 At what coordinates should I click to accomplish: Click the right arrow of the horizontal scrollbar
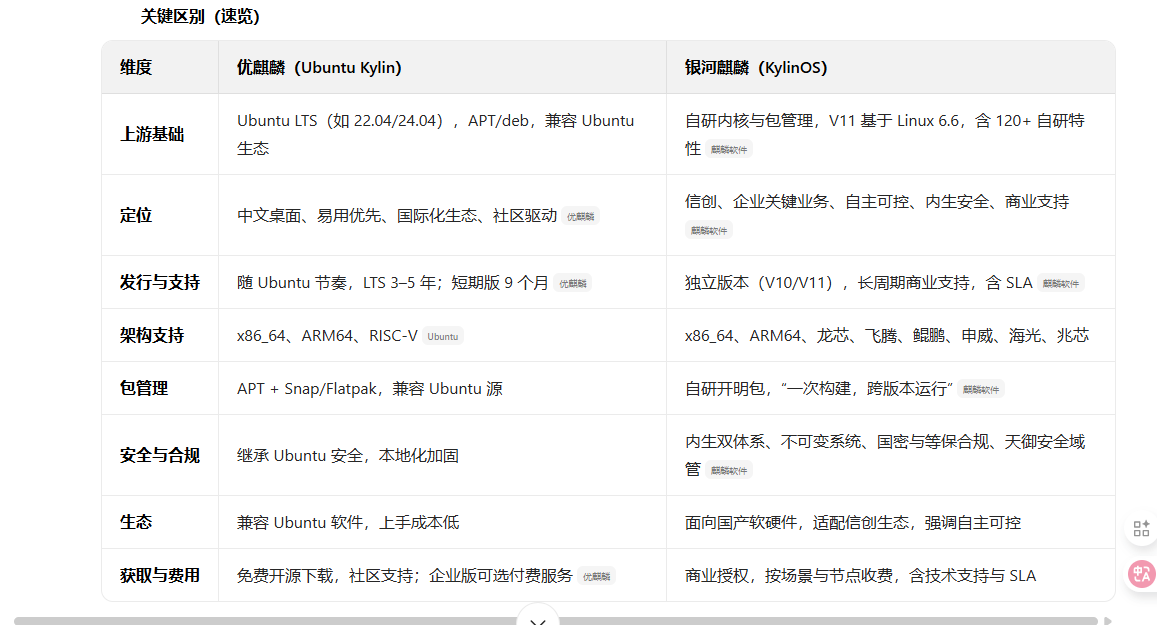coord(1108,621)
